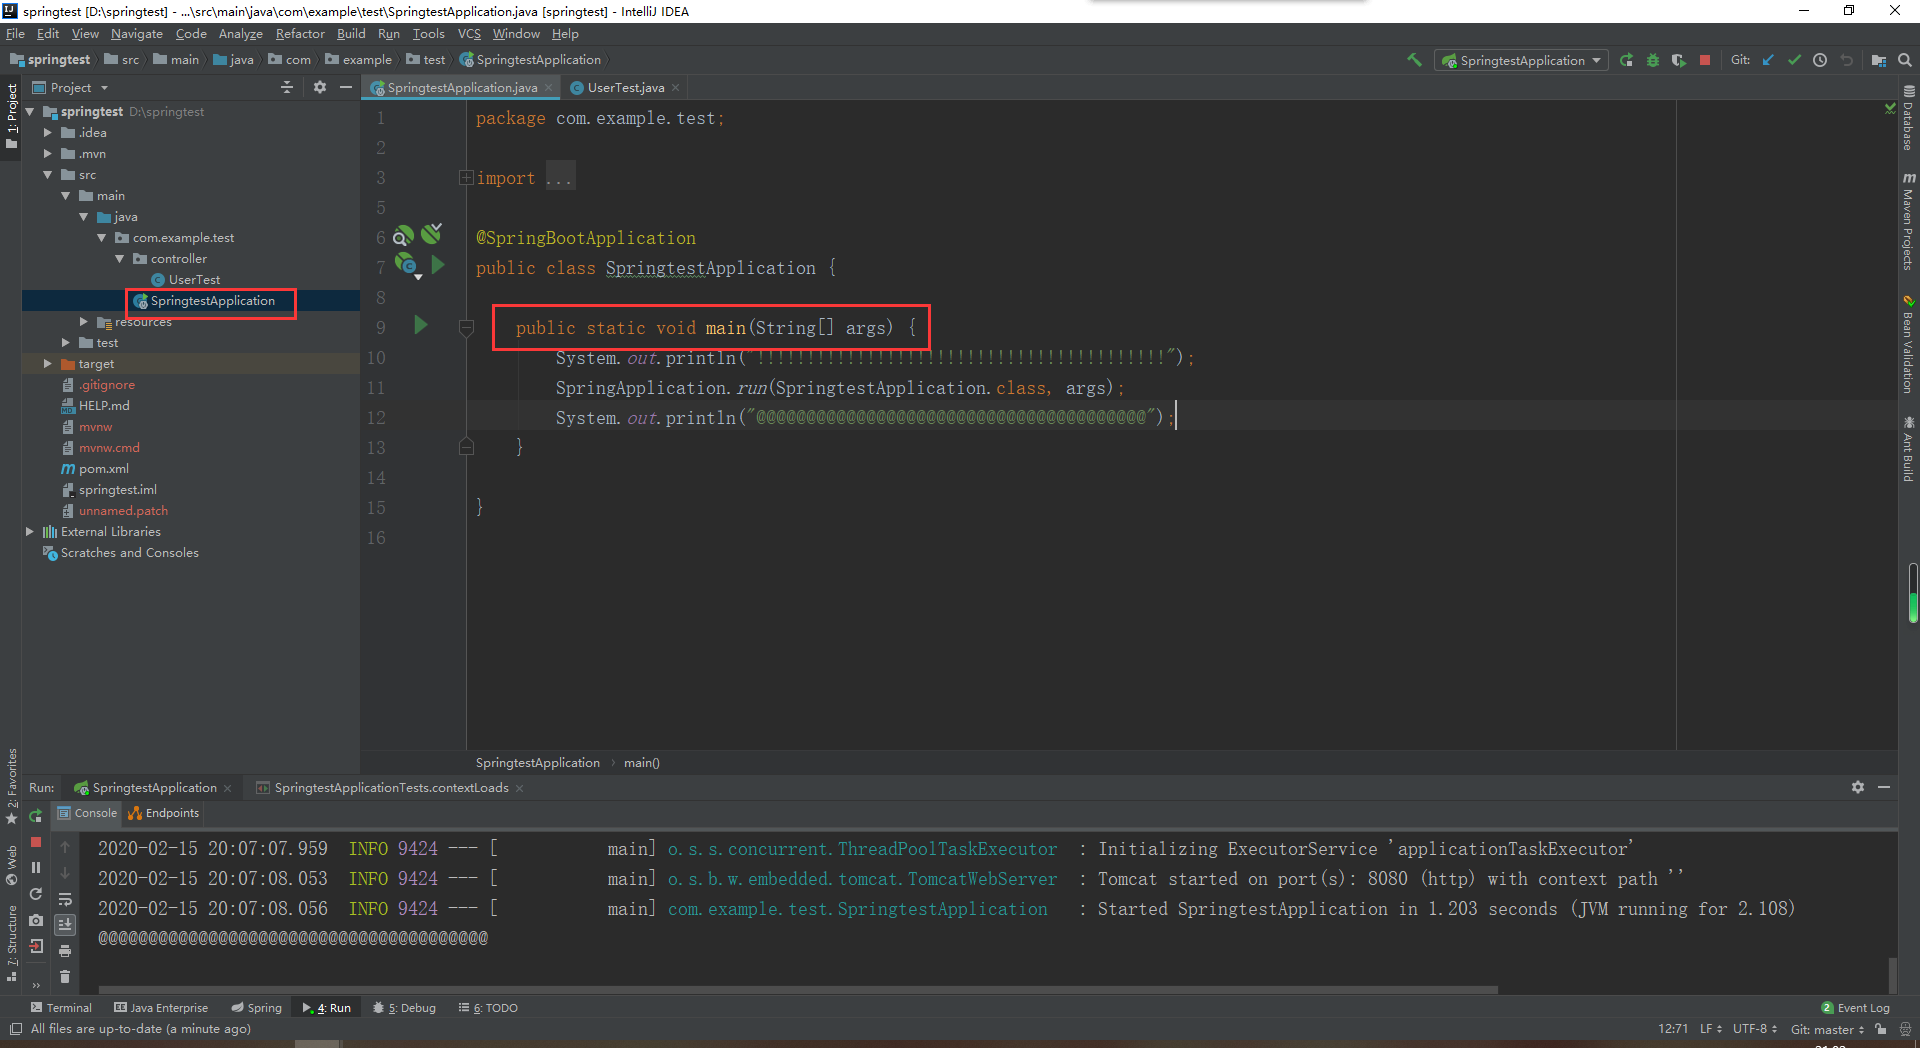Toggle soft-wrap in the console
Viewport: 1920px width, 1048px height.
[65, 898]
